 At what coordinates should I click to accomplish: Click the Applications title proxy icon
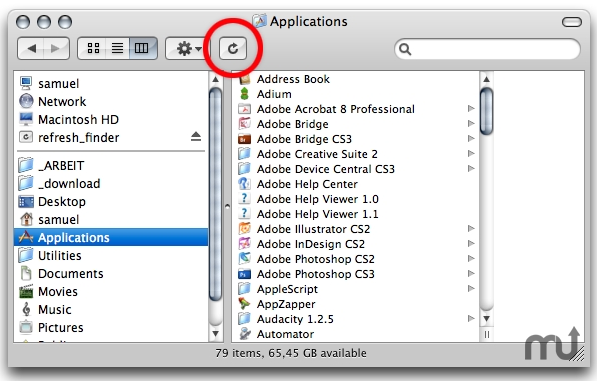260,21
